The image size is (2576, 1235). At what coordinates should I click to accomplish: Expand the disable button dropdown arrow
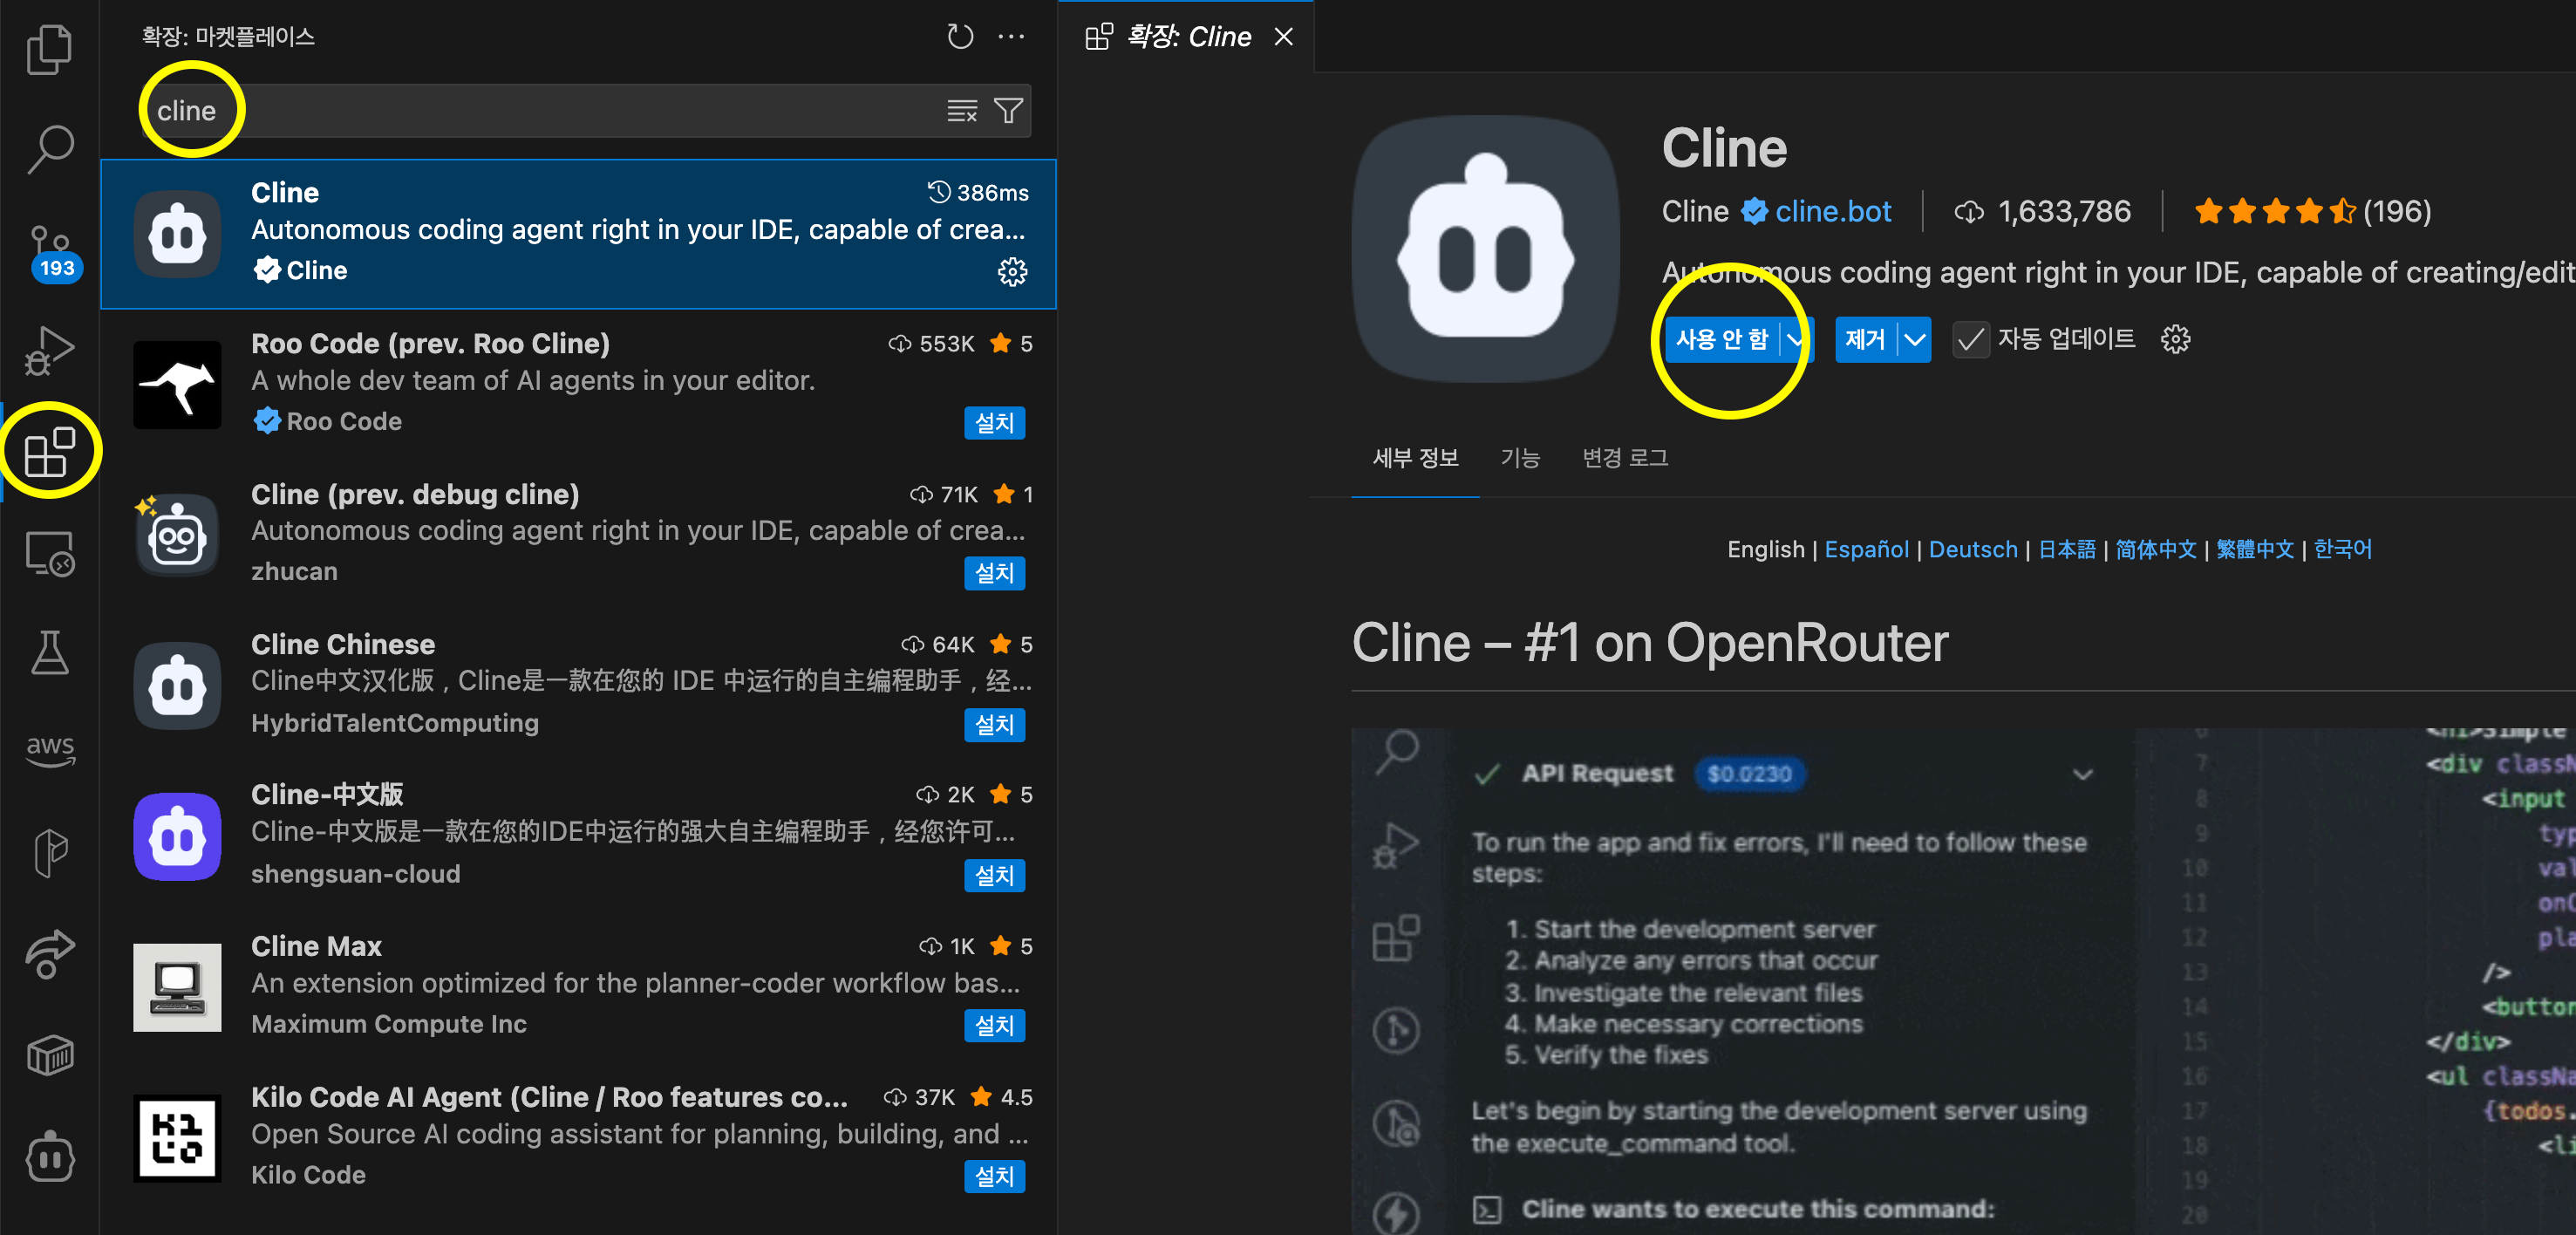[1795, 340]
